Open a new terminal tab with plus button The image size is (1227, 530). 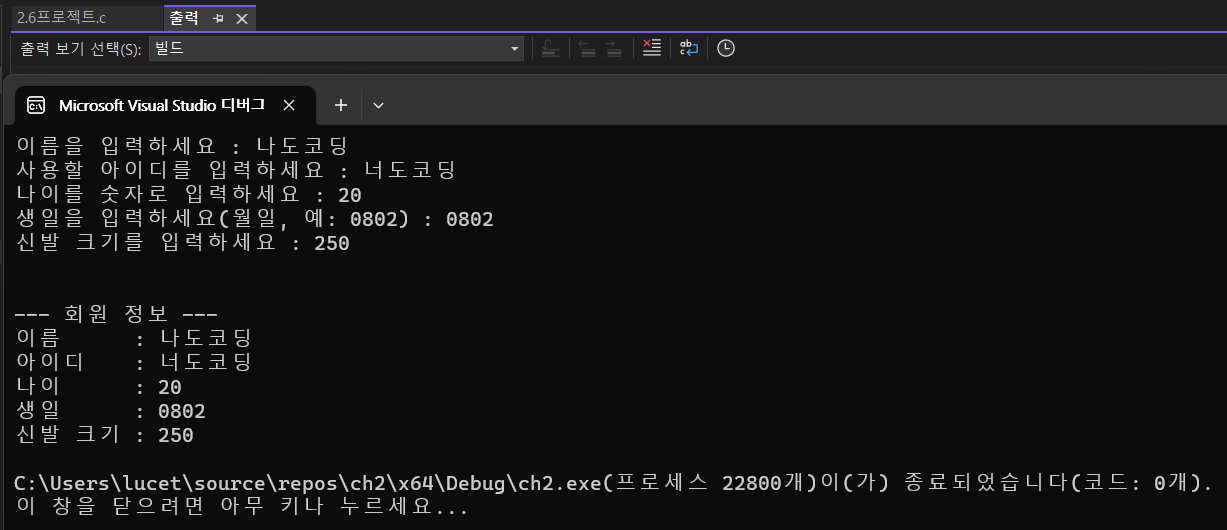pos(340,105)
